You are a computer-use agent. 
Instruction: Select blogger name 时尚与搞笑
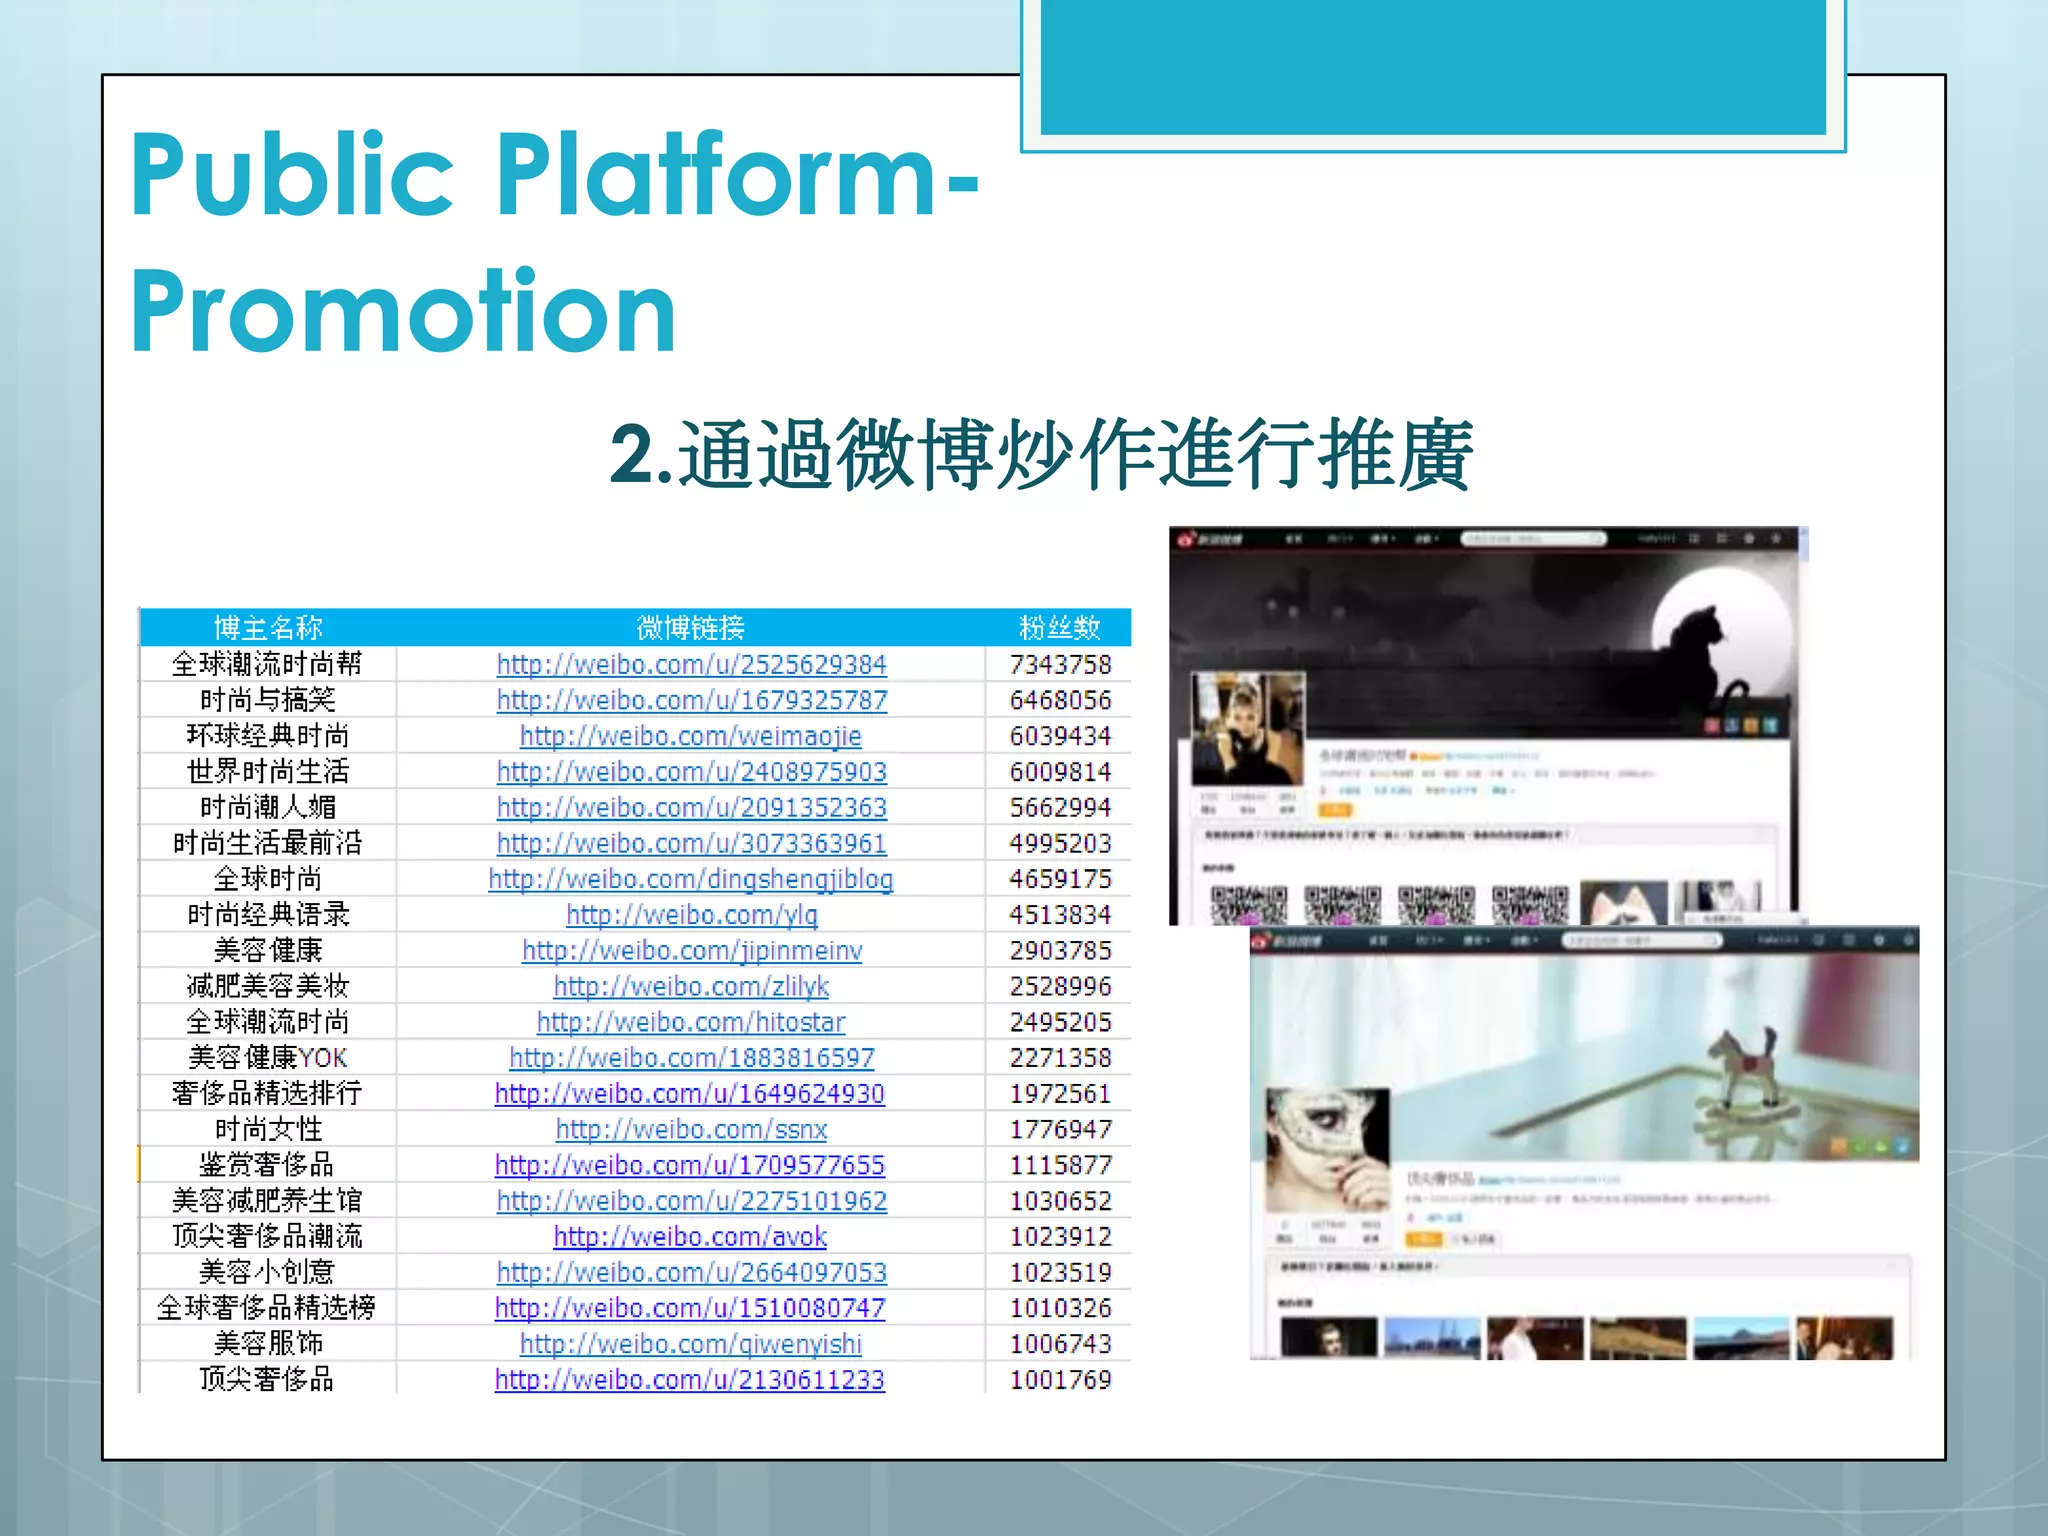[267, 701]
